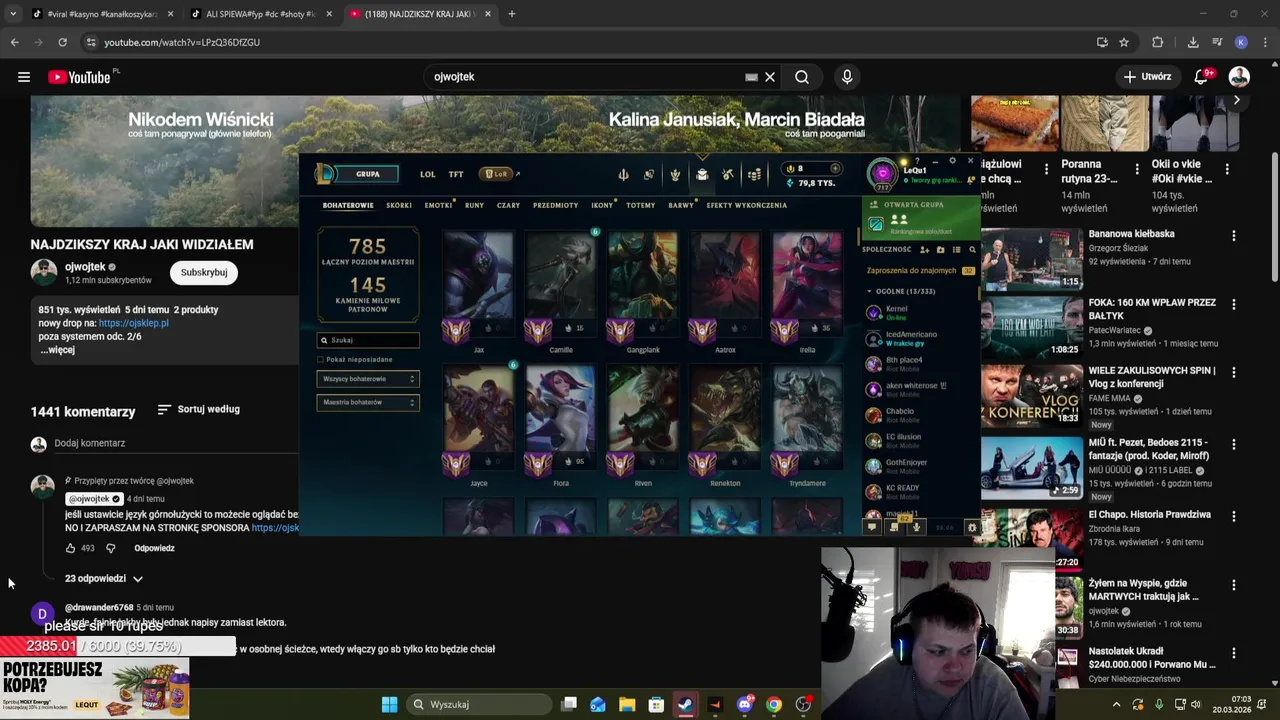This screenshot has width=1280, height=720.
Task: Reload the page in Chrome
Action: (62, 42)
